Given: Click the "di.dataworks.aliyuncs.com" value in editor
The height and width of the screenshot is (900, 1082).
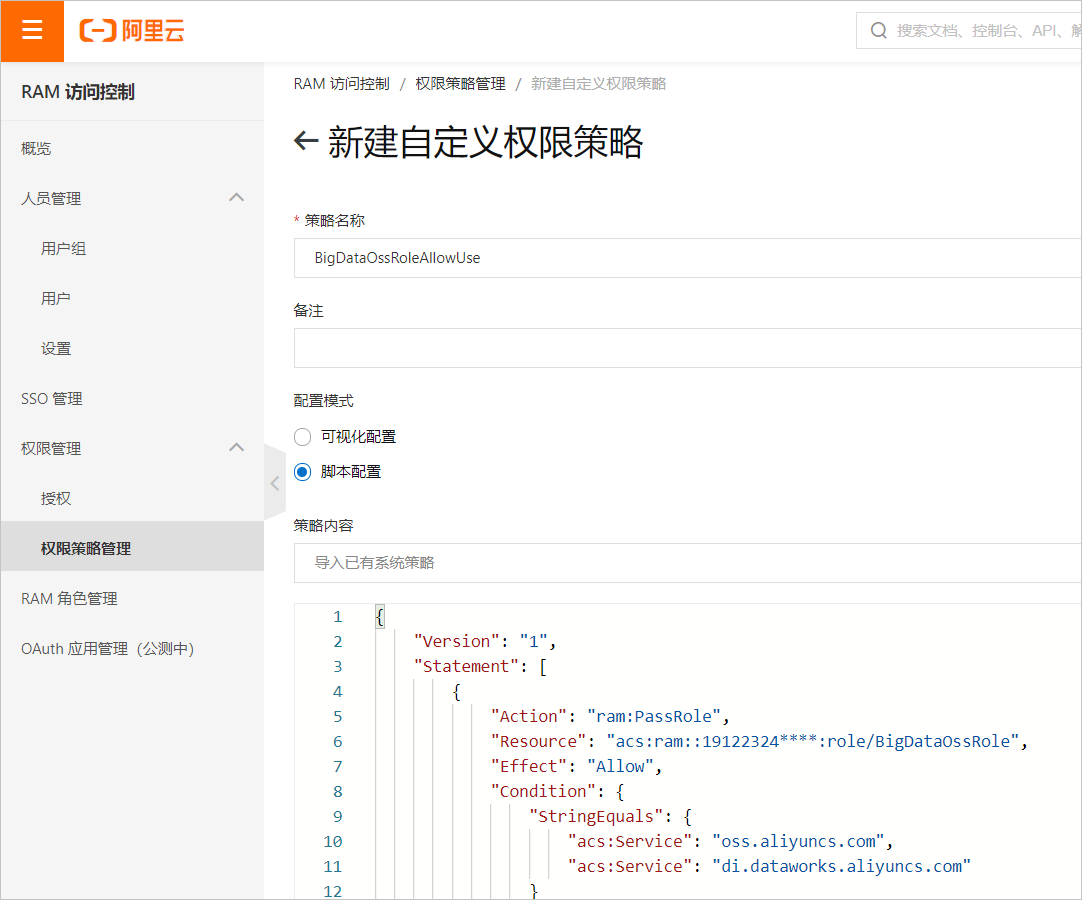Looking at the screenshot, I should coord(841,866).
